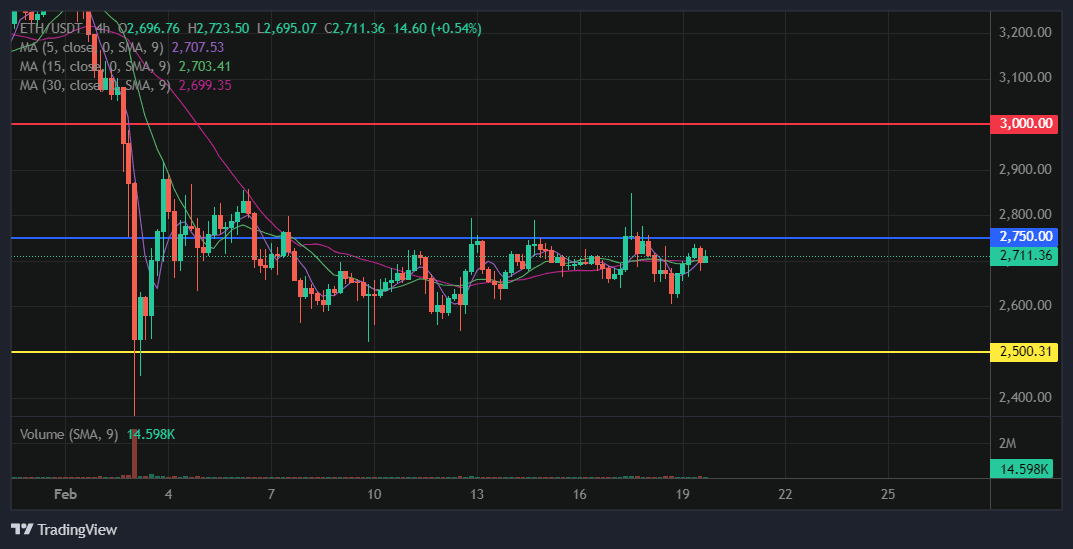Click the change value 14.60 (+0.54%)
Image resolution: width=1073 pixels, height=549 pixels.
point(437,29)
